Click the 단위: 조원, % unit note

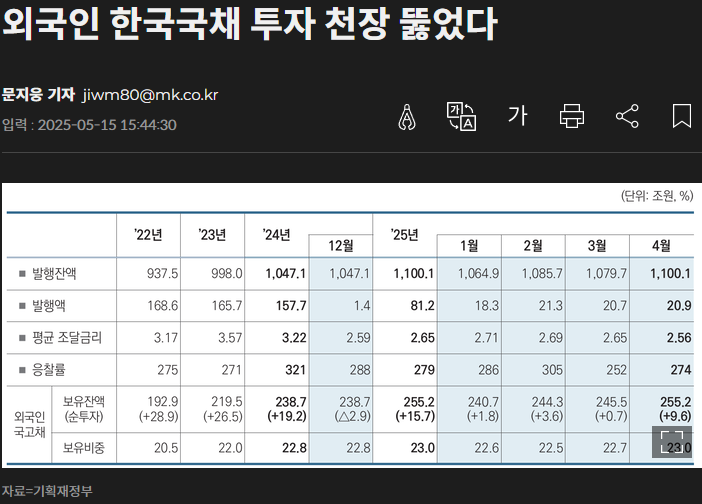coord(656,196)
